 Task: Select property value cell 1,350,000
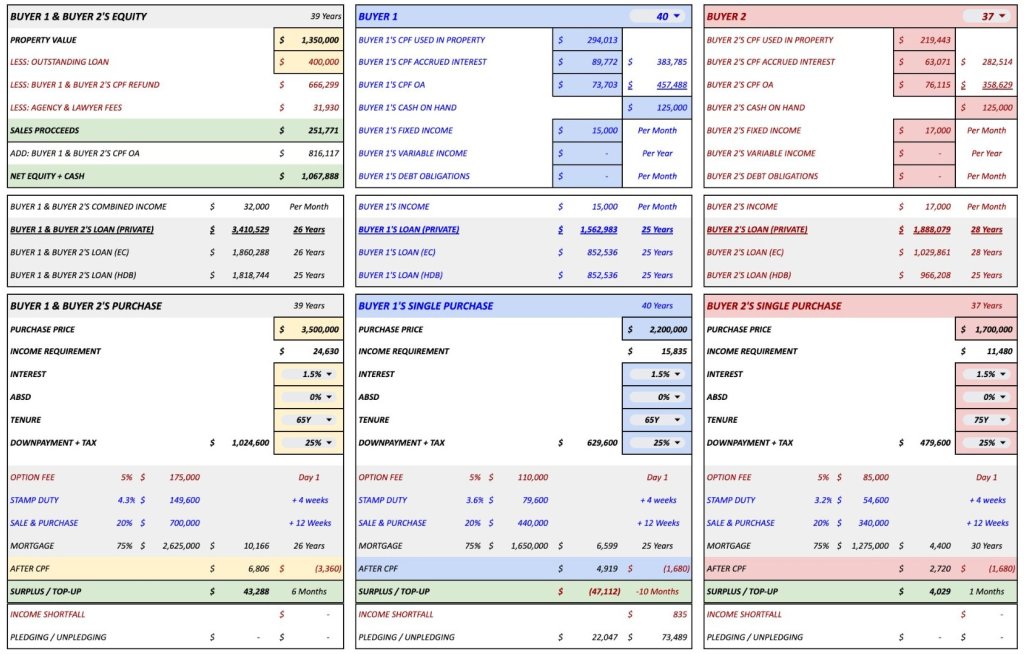(309, 40)
